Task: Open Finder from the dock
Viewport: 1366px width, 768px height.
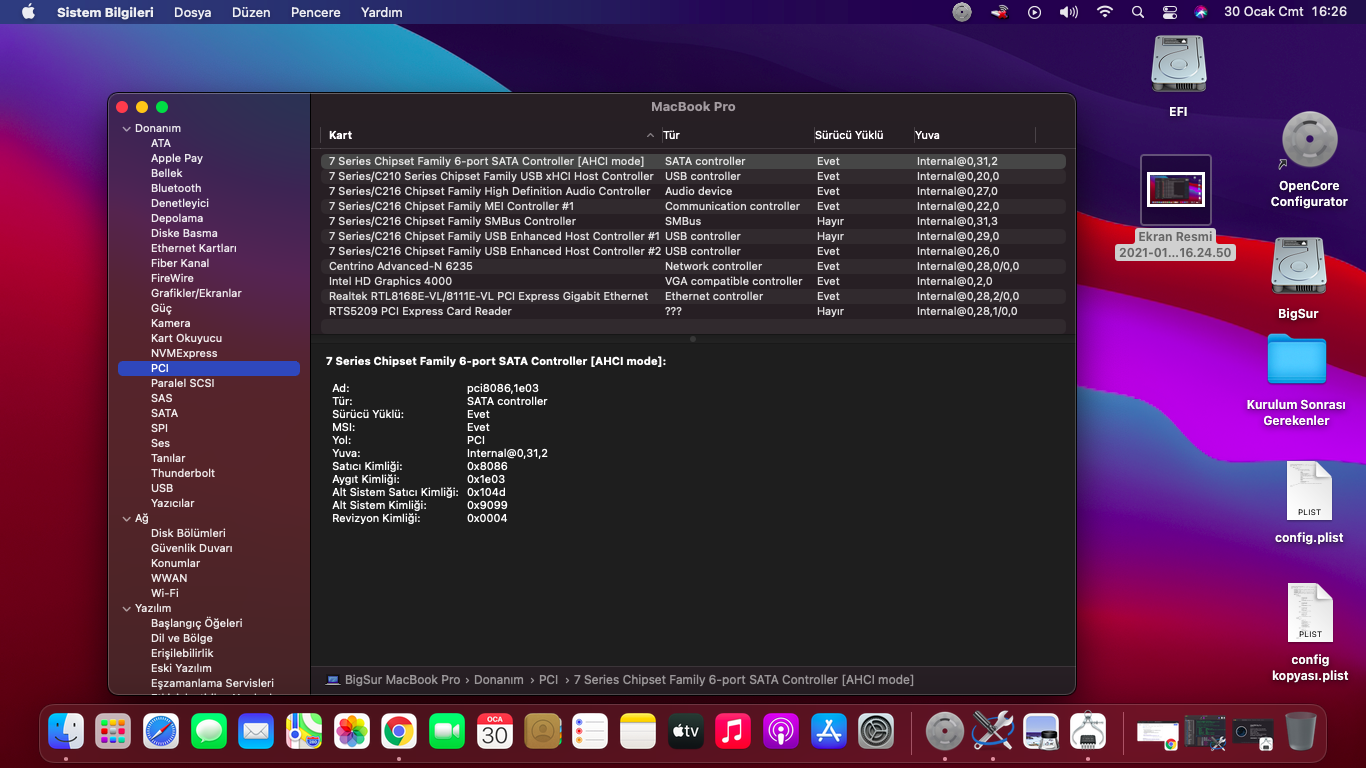Action: pyautogui.click(x=66, y=732)
